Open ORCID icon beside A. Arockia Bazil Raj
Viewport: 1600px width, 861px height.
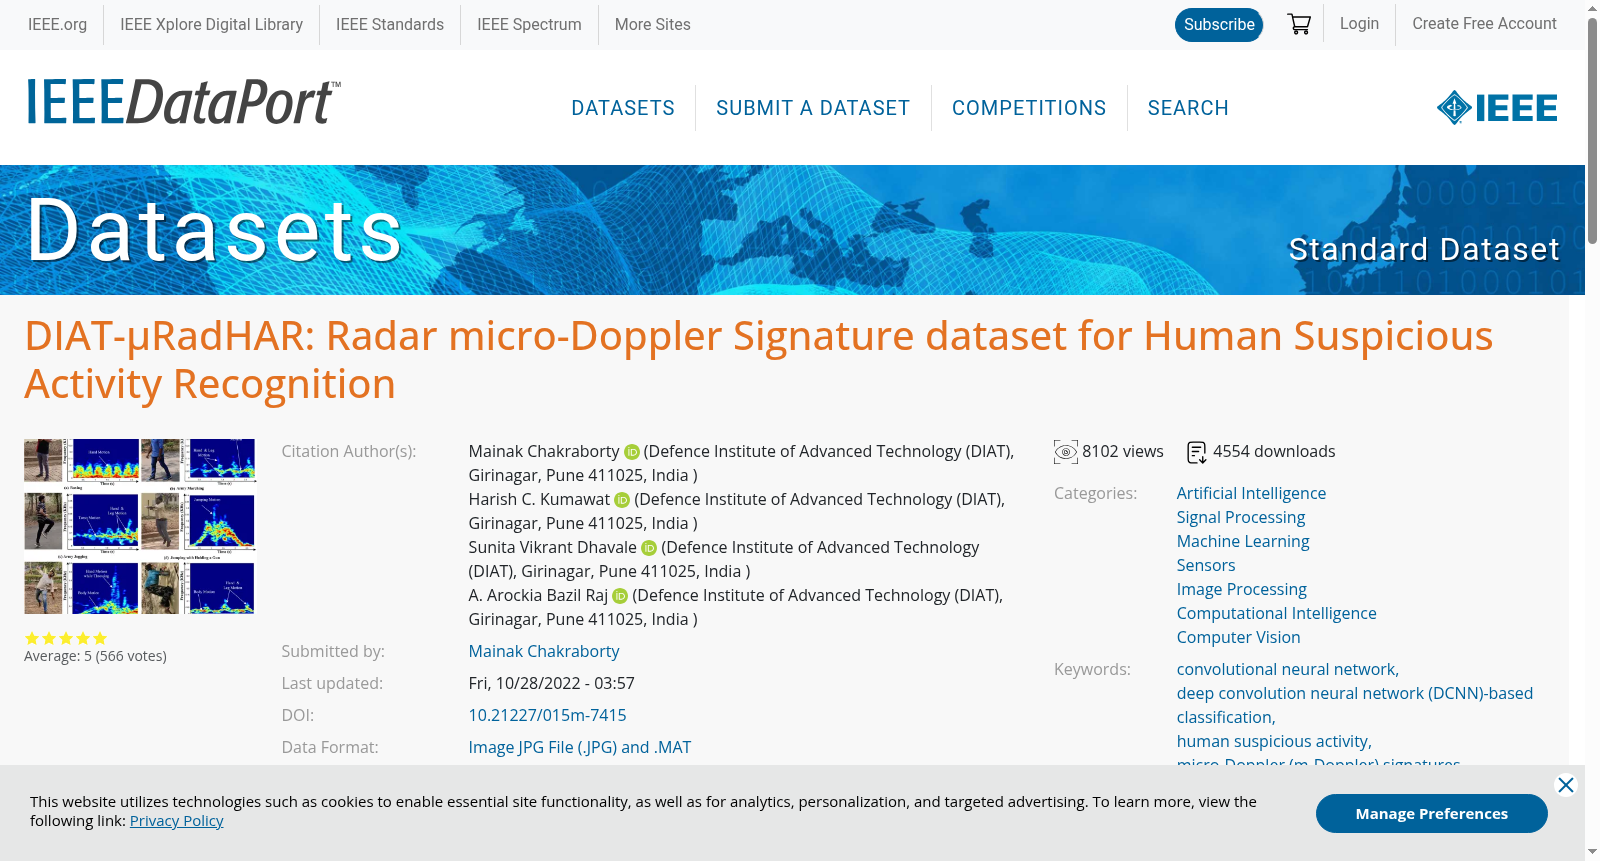click(620, 596)
